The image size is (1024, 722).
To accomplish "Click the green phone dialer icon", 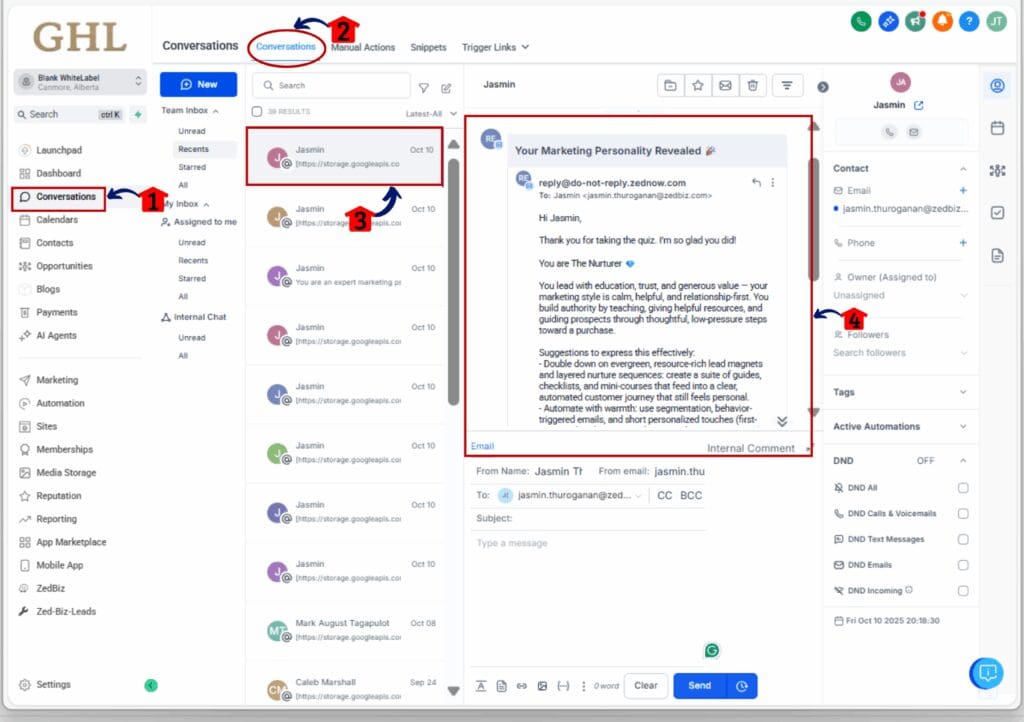I will [x=860, y=21].
